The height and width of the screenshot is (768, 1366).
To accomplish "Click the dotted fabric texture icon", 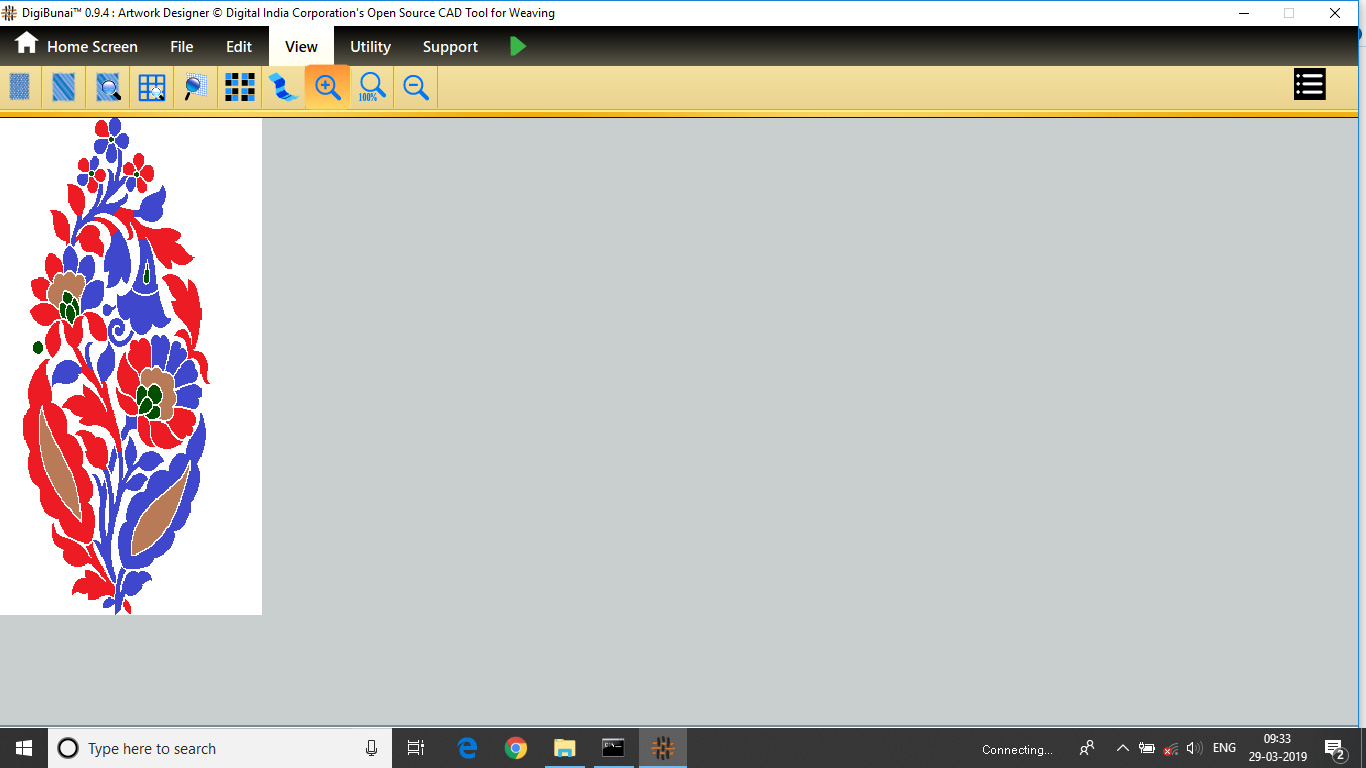I will tap(19, 88).
